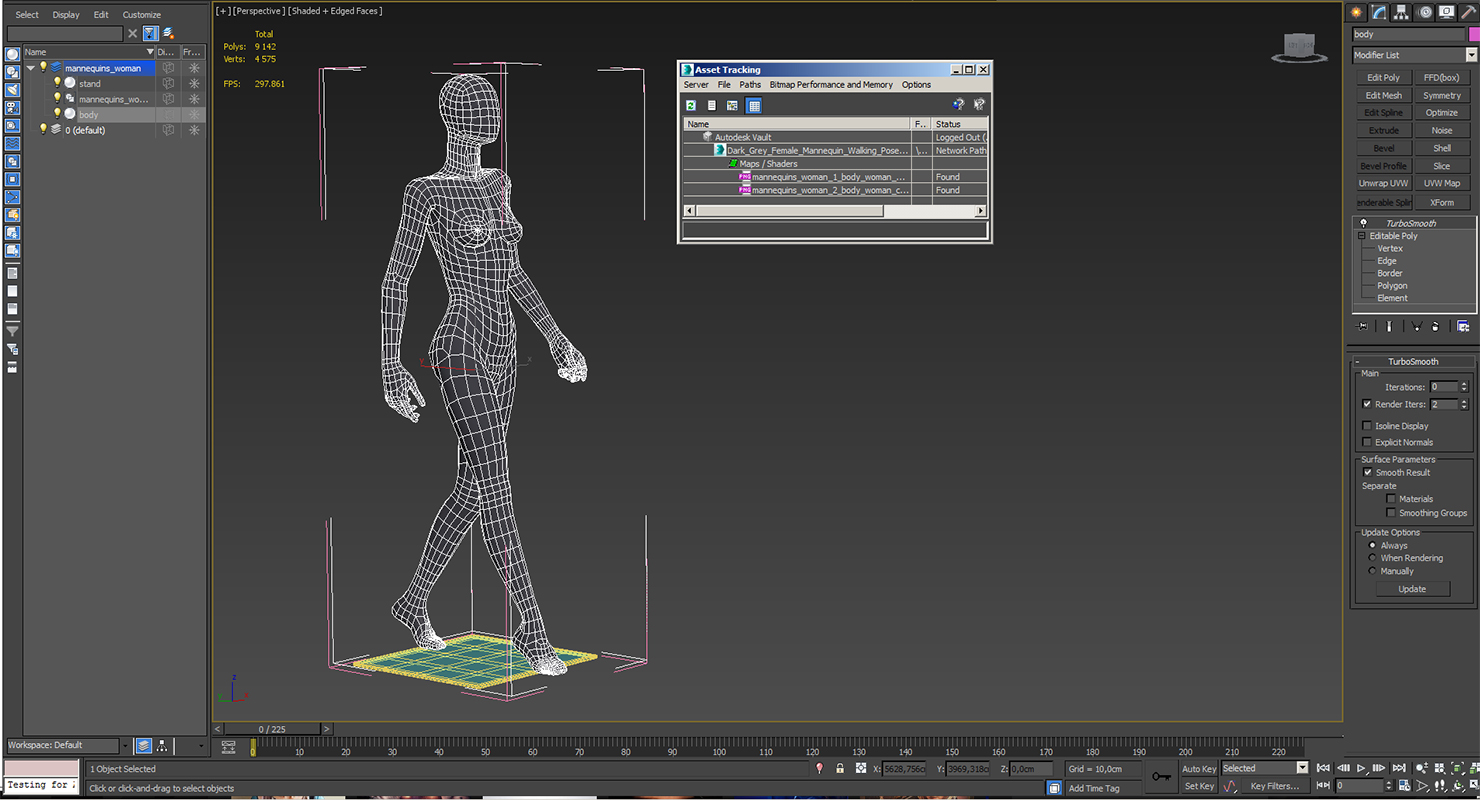Open the Modify panel tab
Image resolution: width=1480 pixels, height=800 pixels.
[1379, 12]
